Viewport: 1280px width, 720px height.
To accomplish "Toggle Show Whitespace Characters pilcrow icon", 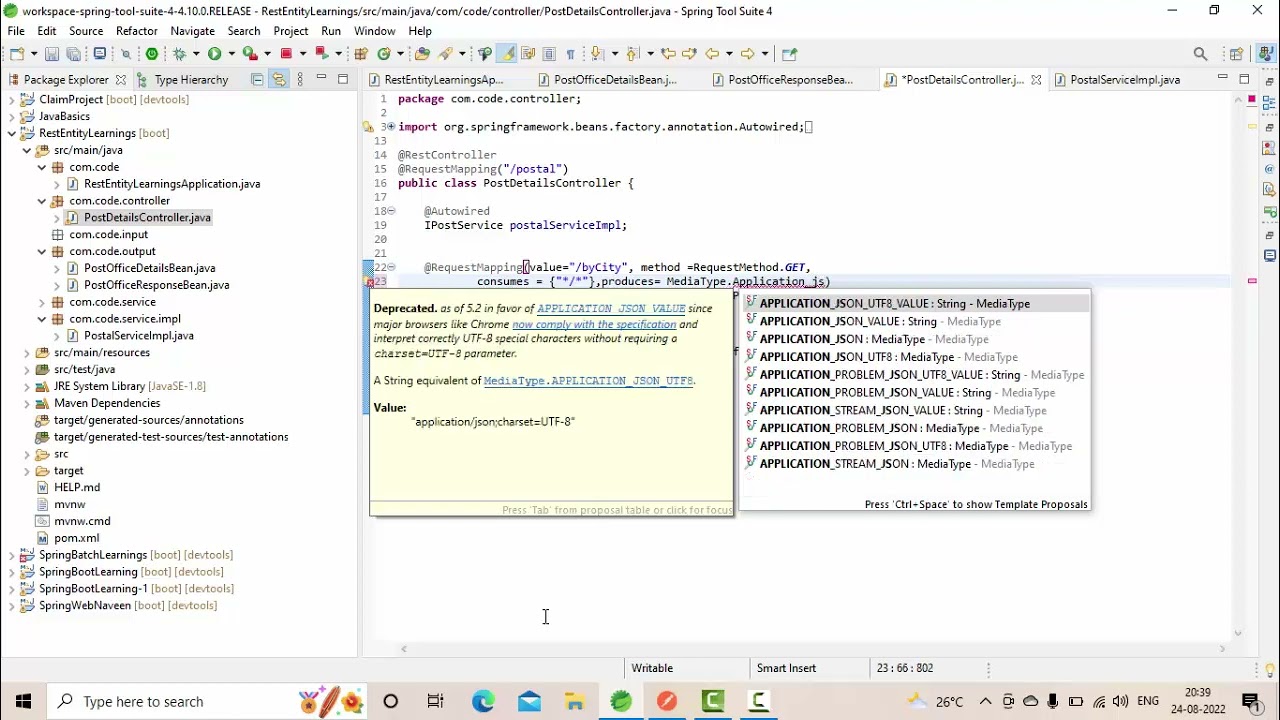I will click(570, 53).
